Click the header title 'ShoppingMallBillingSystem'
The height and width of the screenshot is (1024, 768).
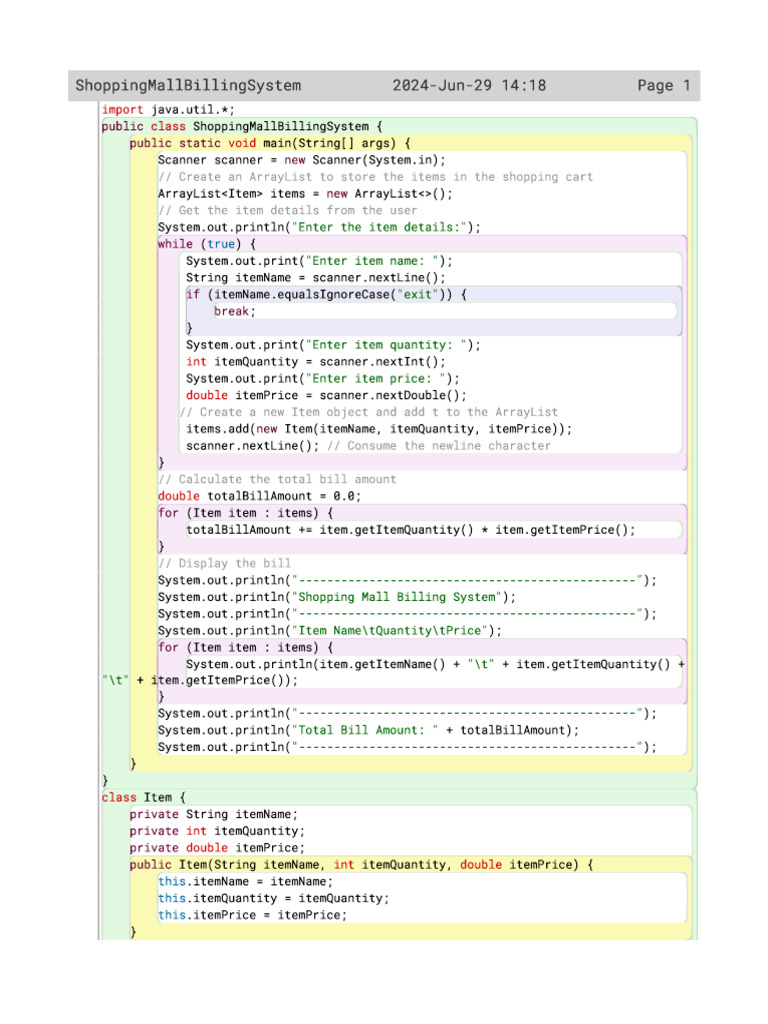188,86
